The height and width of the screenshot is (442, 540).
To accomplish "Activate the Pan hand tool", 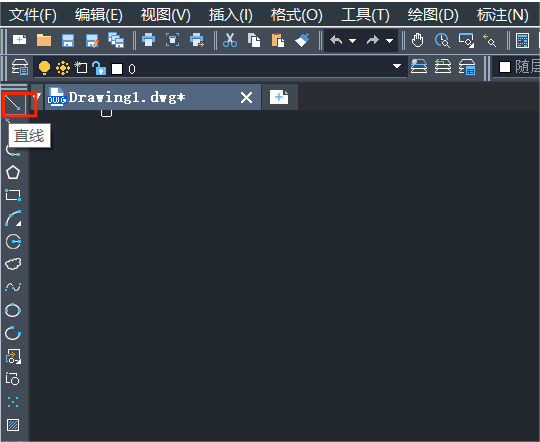I will (417, 40).
